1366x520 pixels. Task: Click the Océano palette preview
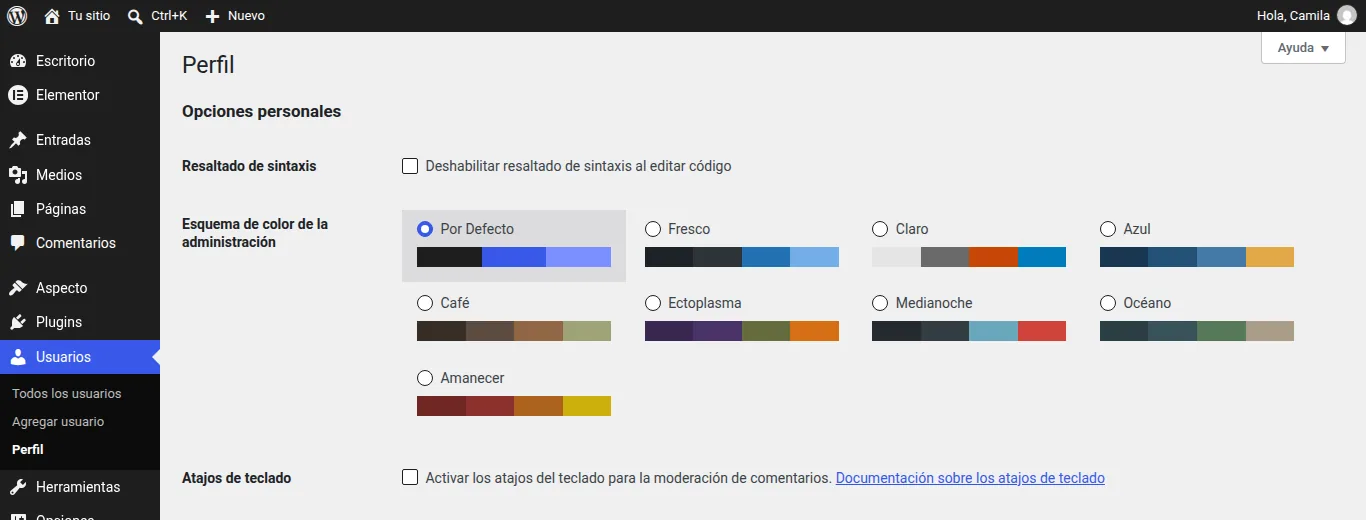[1197, 331]
